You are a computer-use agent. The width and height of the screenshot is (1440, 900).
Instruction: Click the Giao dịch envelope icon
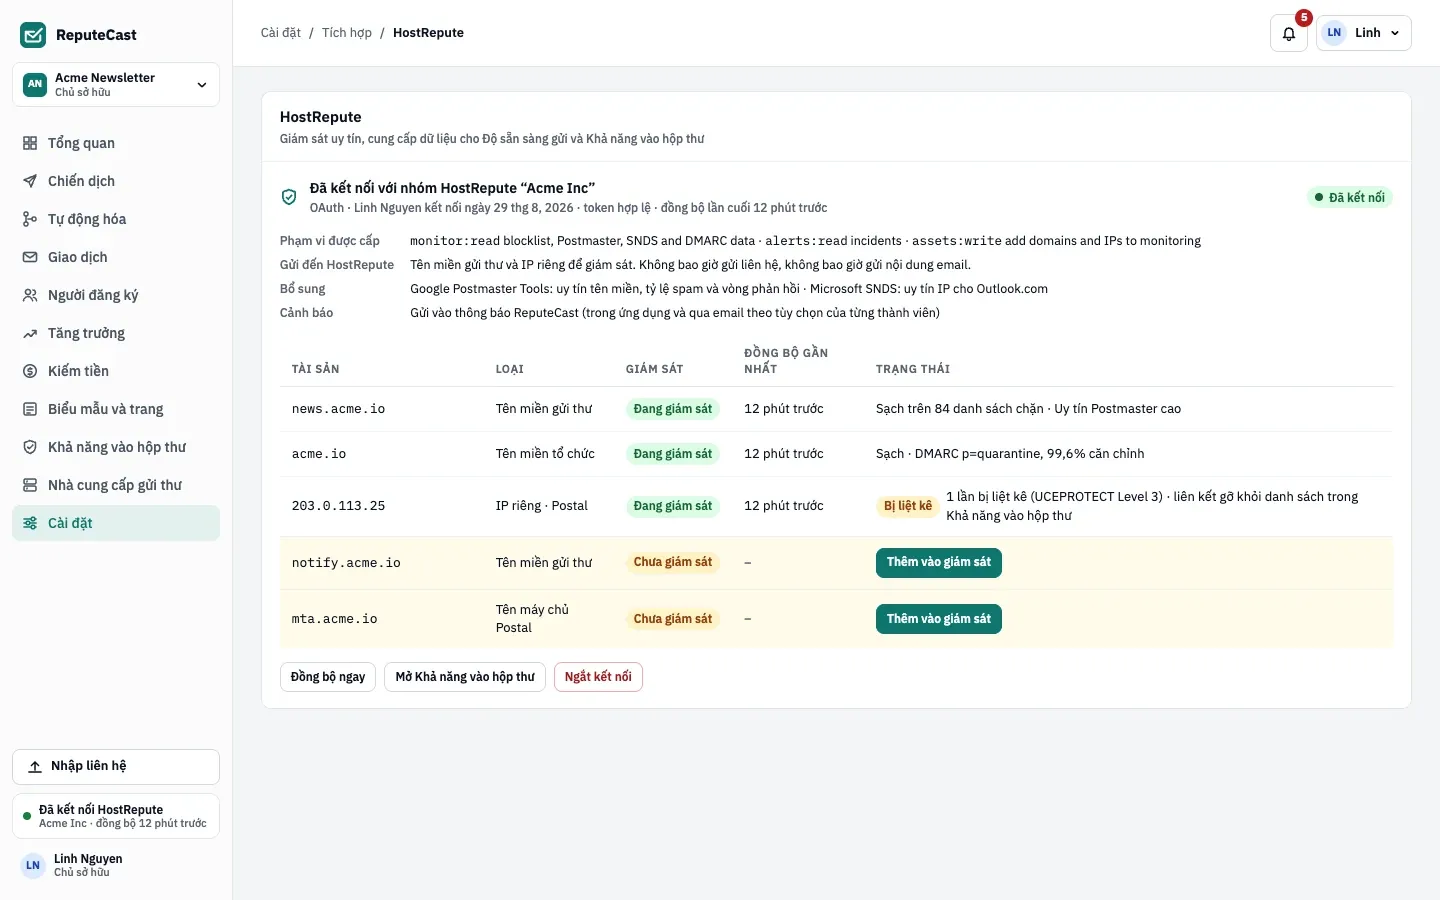click(30, 257)
